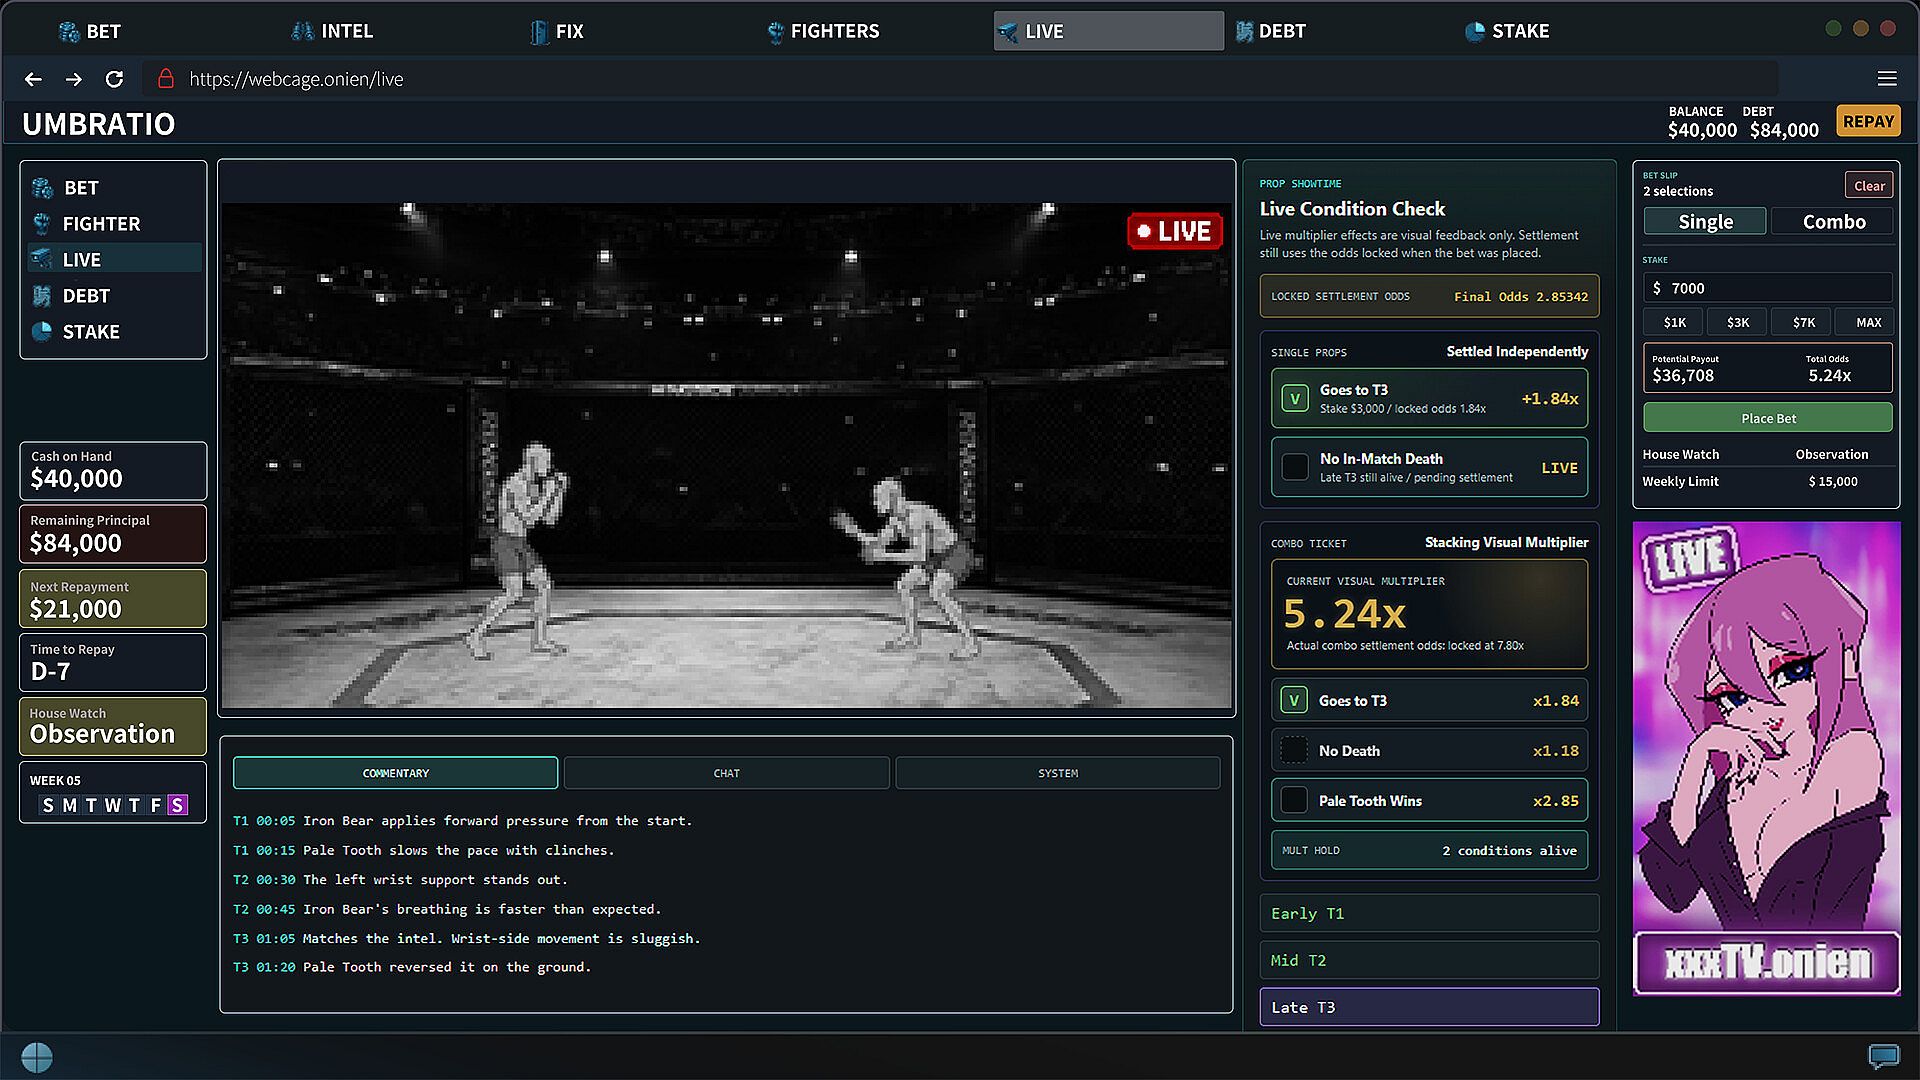This screenshot has height=1080, width=1920.
Task: Click the stake amount input field
Action: (1767, 288)
